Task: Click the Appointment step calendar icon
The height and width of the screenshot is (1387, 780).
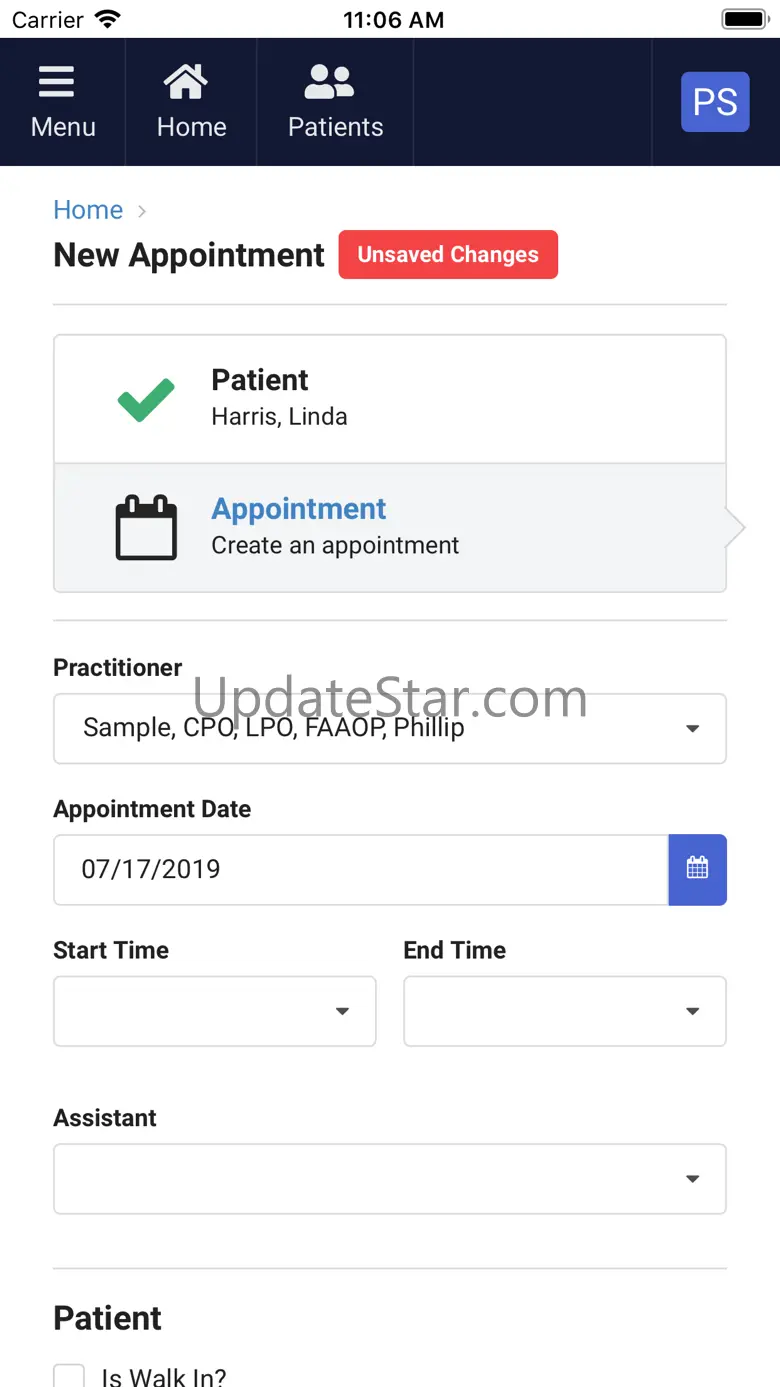Action: click(146, 527)
